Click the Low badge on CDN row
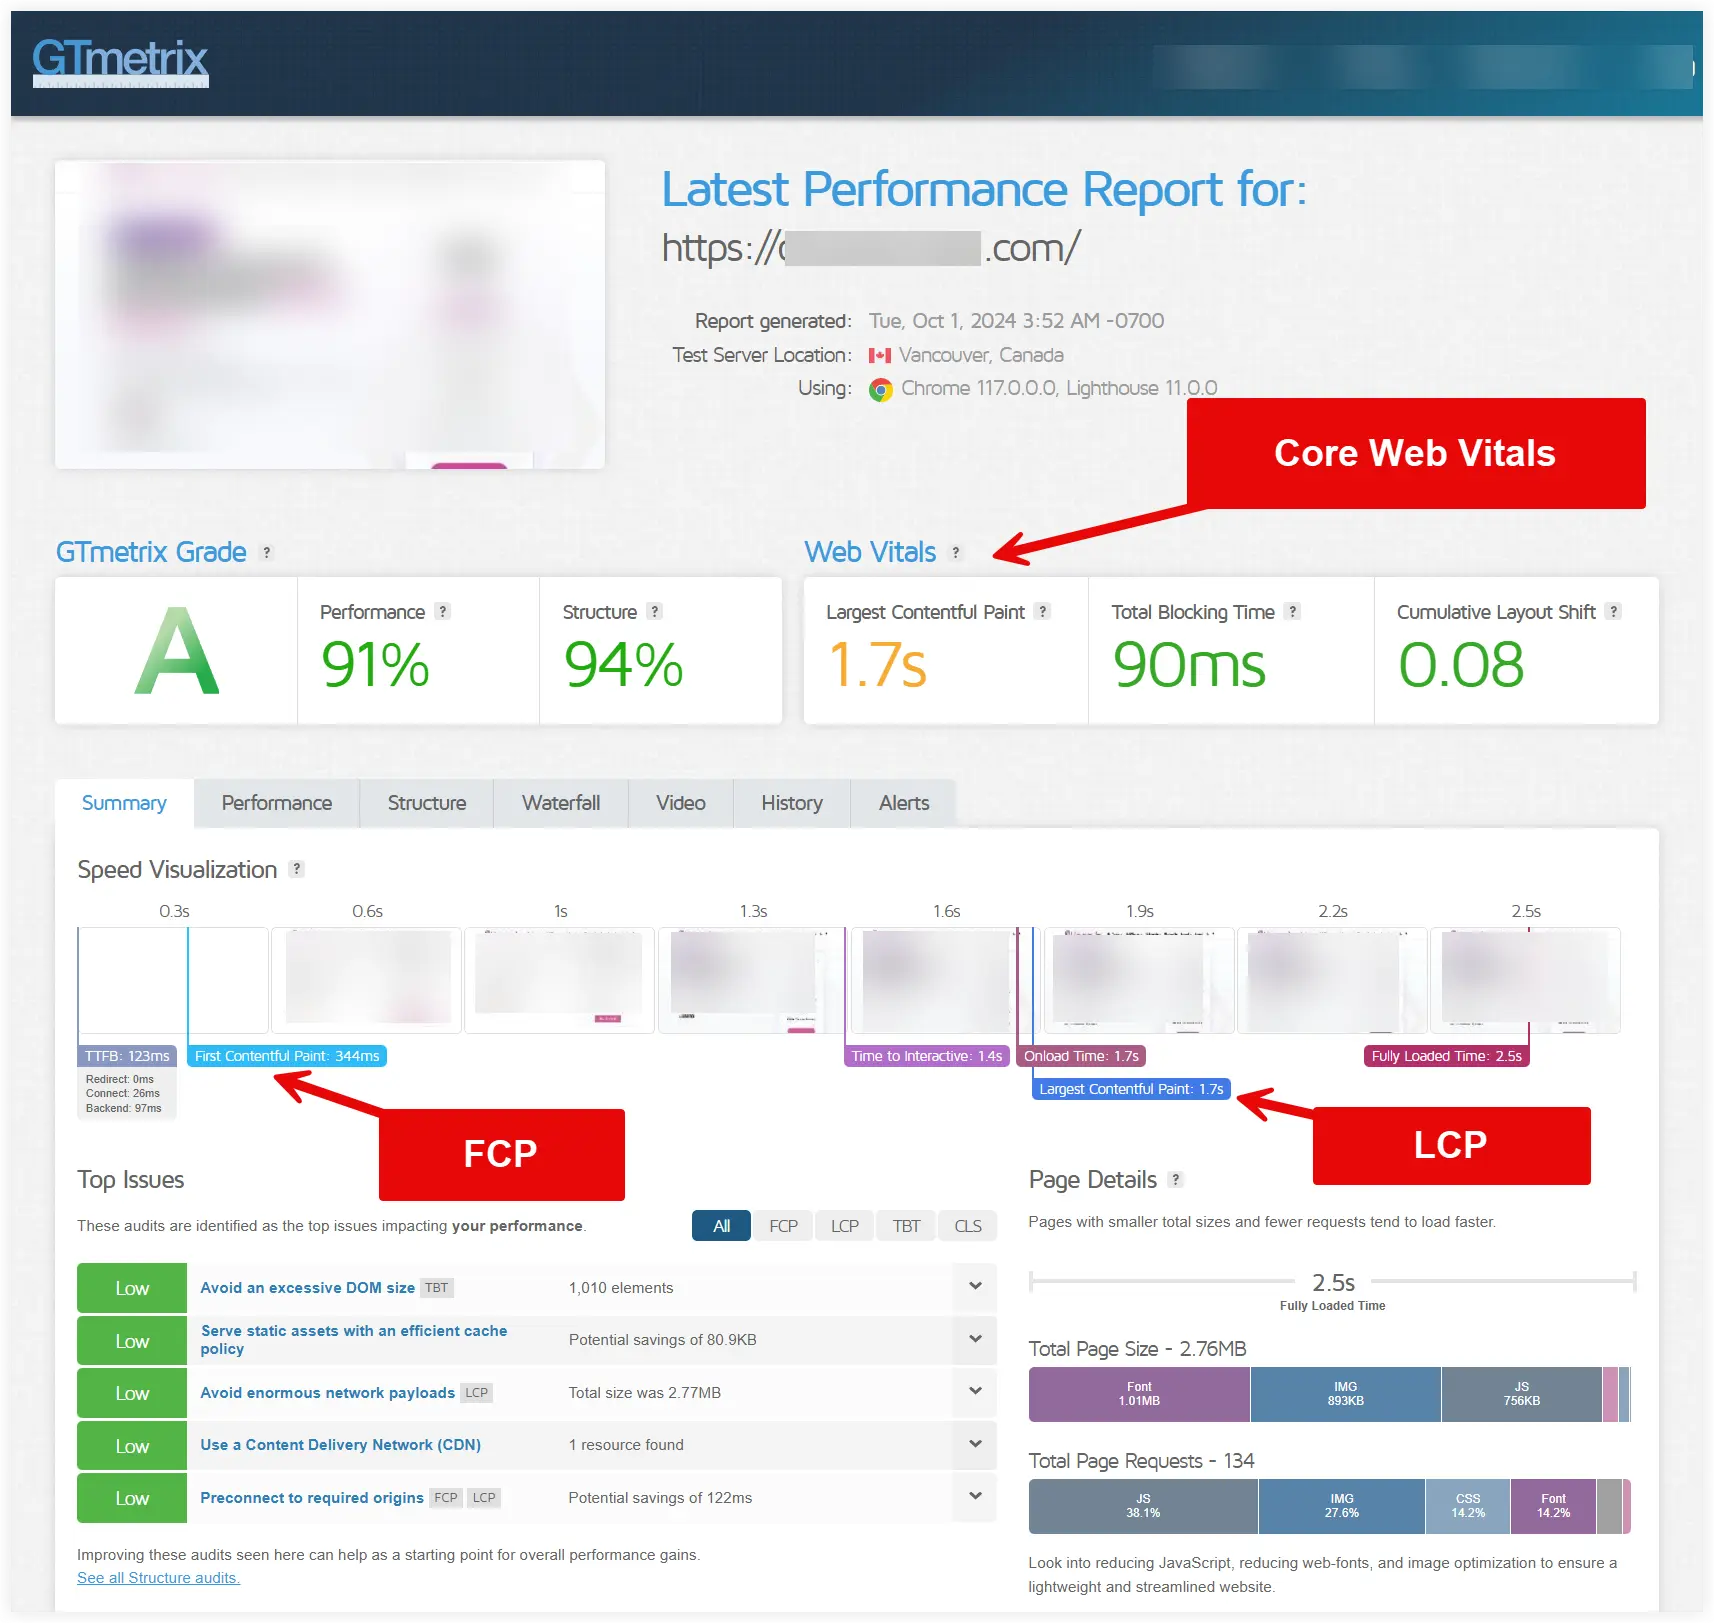The image size is (1715, 1624). click(132, 1446)
